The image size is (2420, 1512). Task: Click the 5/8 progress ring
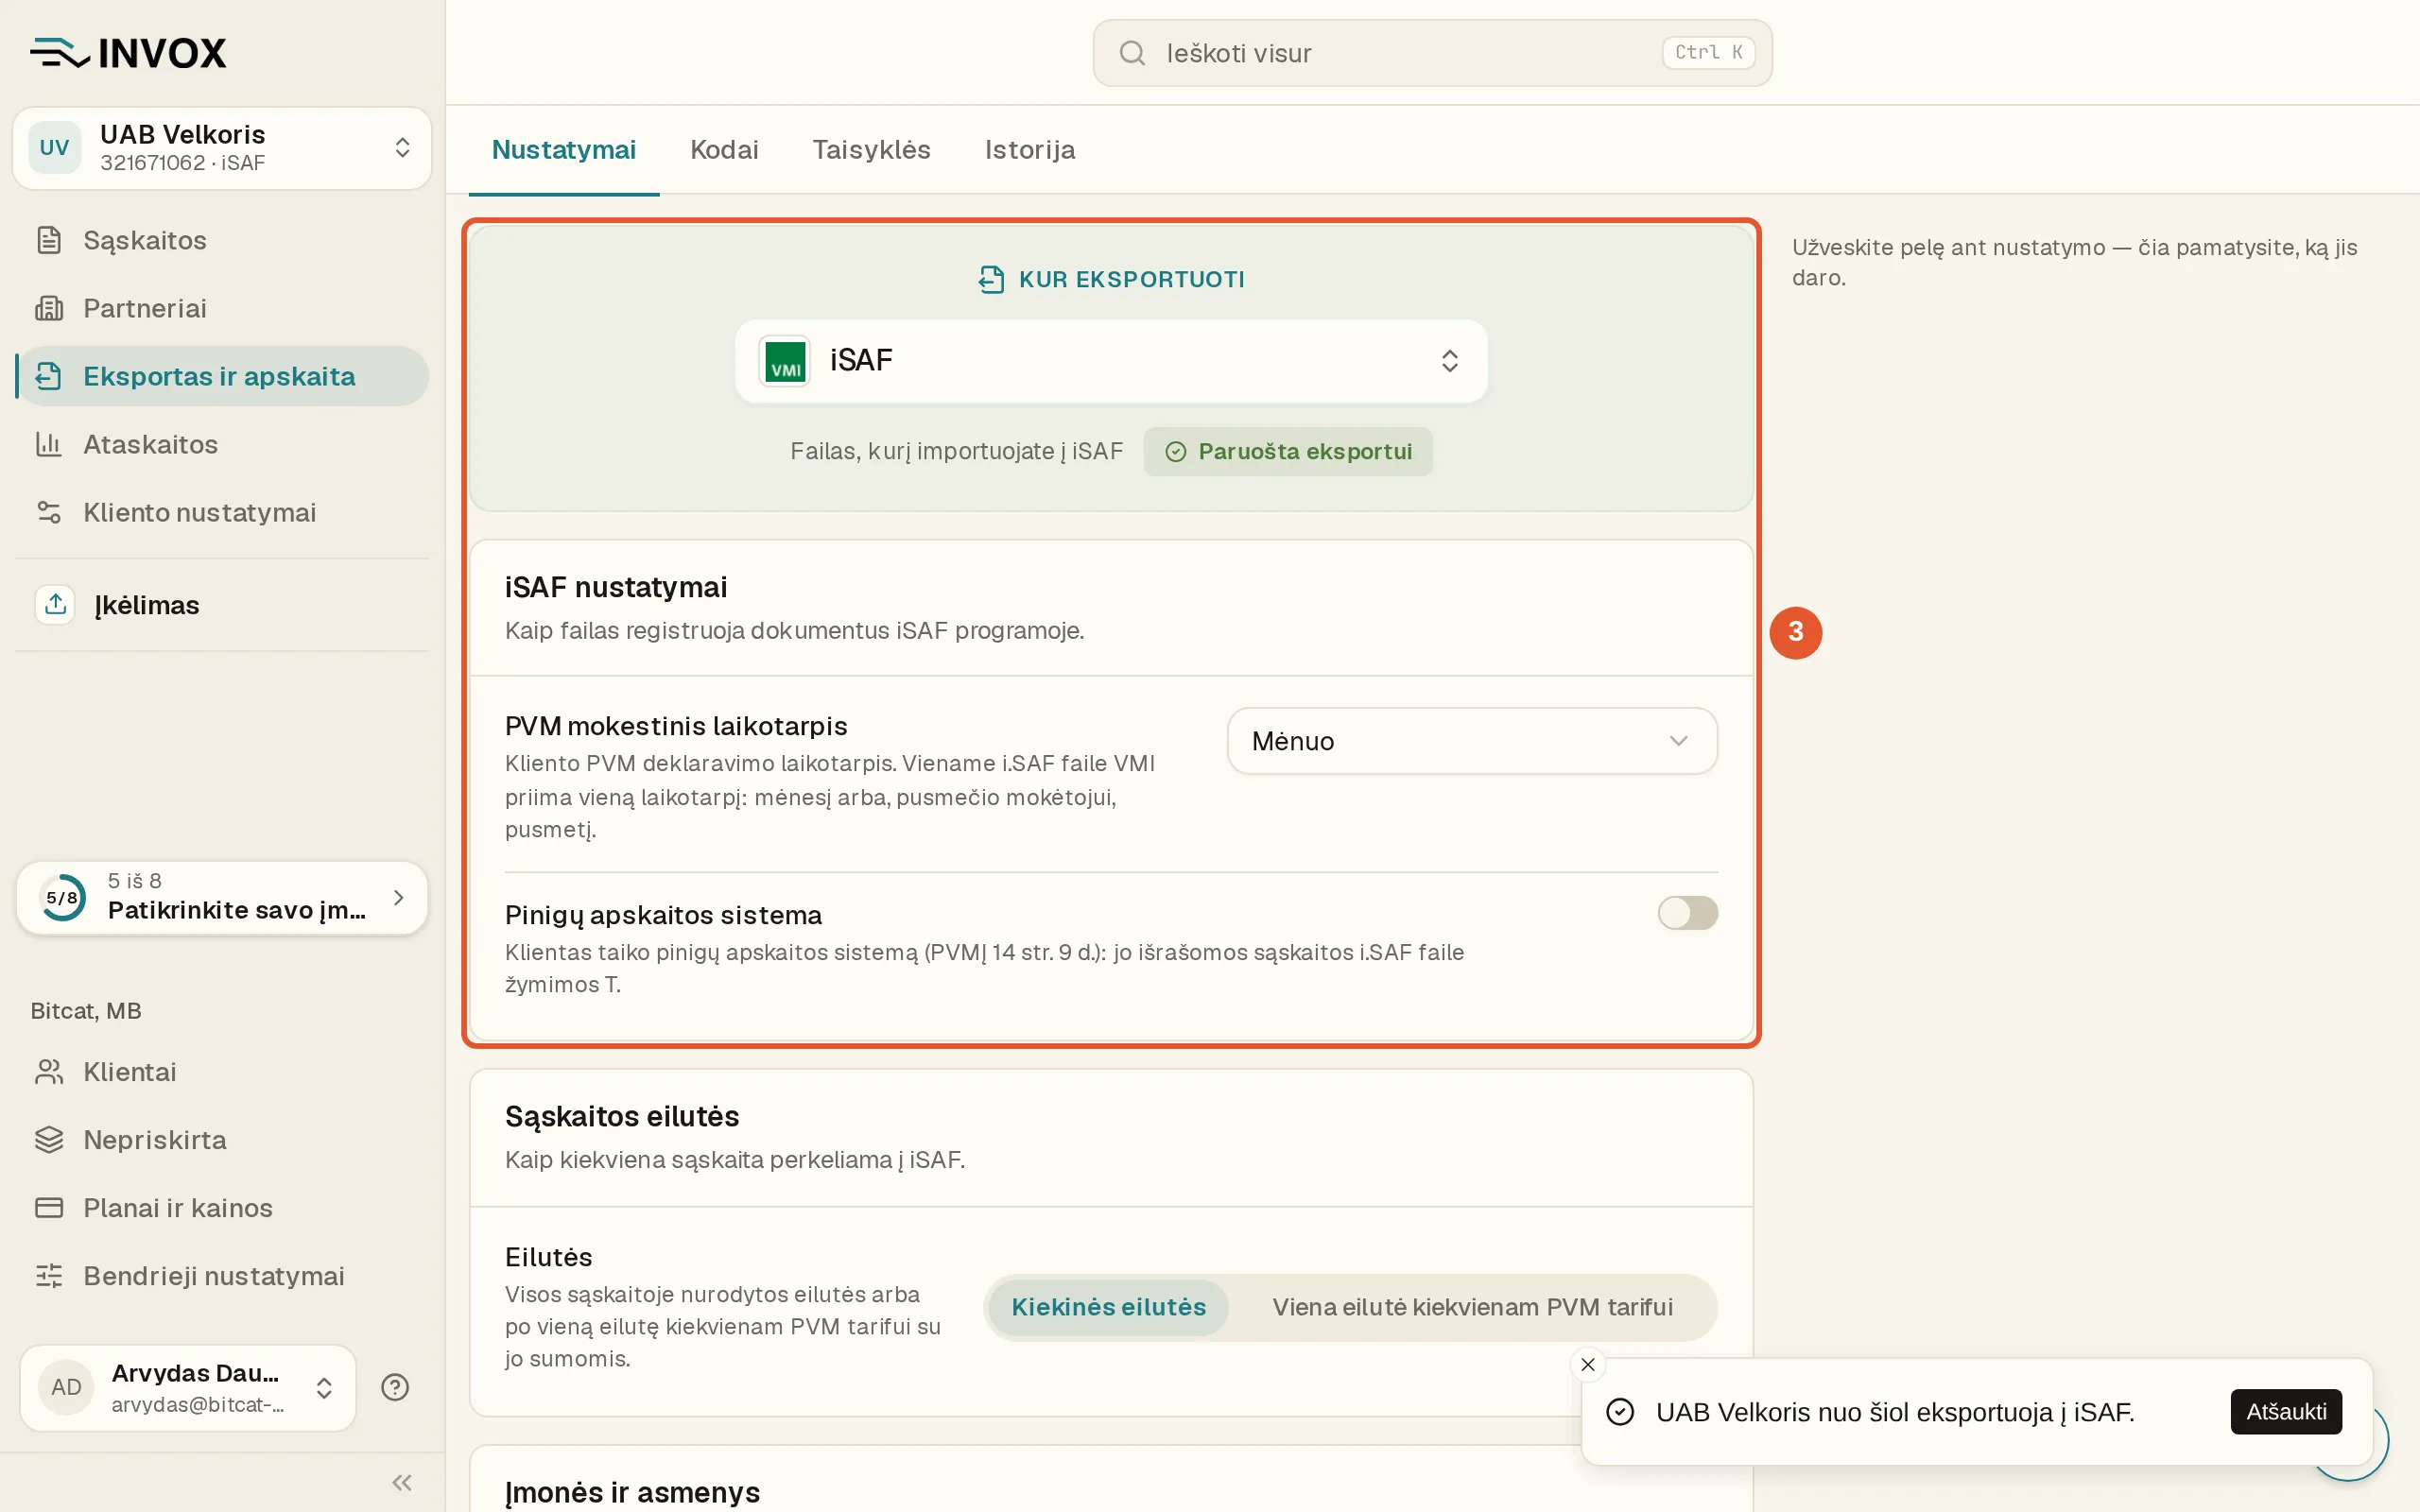[62, 898]
